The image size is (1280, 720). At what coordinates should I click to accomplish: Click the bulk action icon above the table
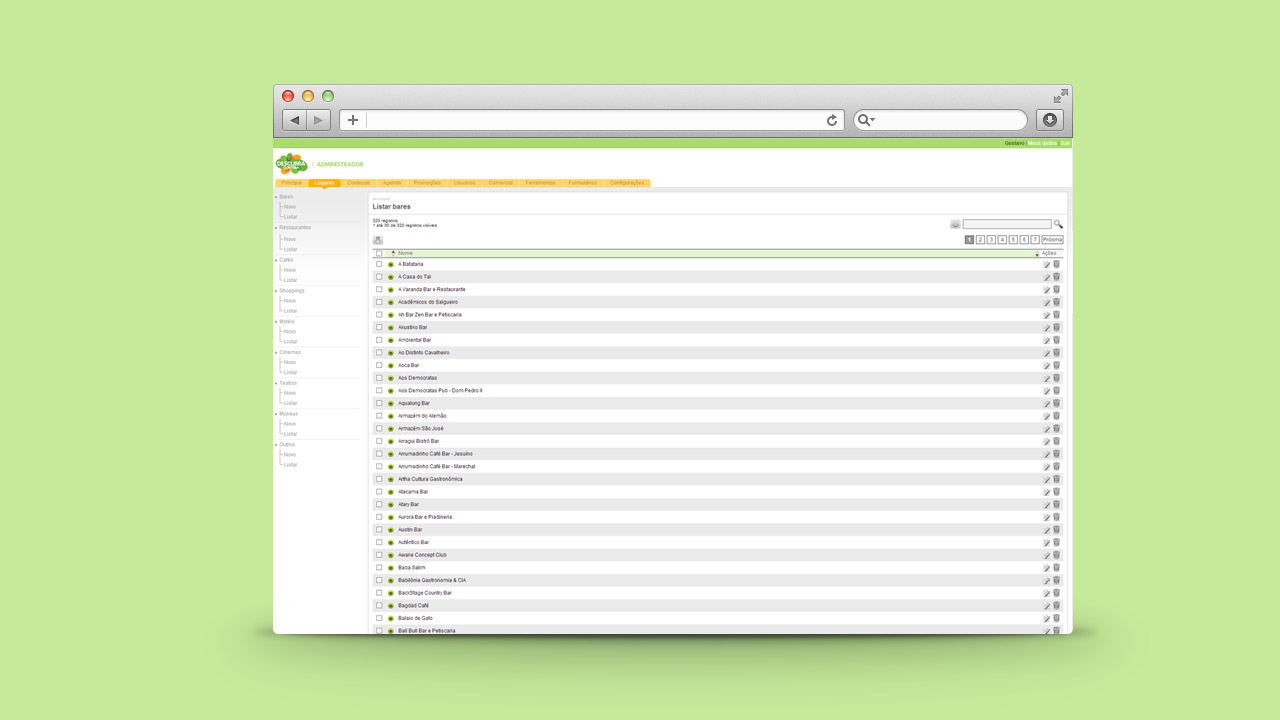(378, 240)
